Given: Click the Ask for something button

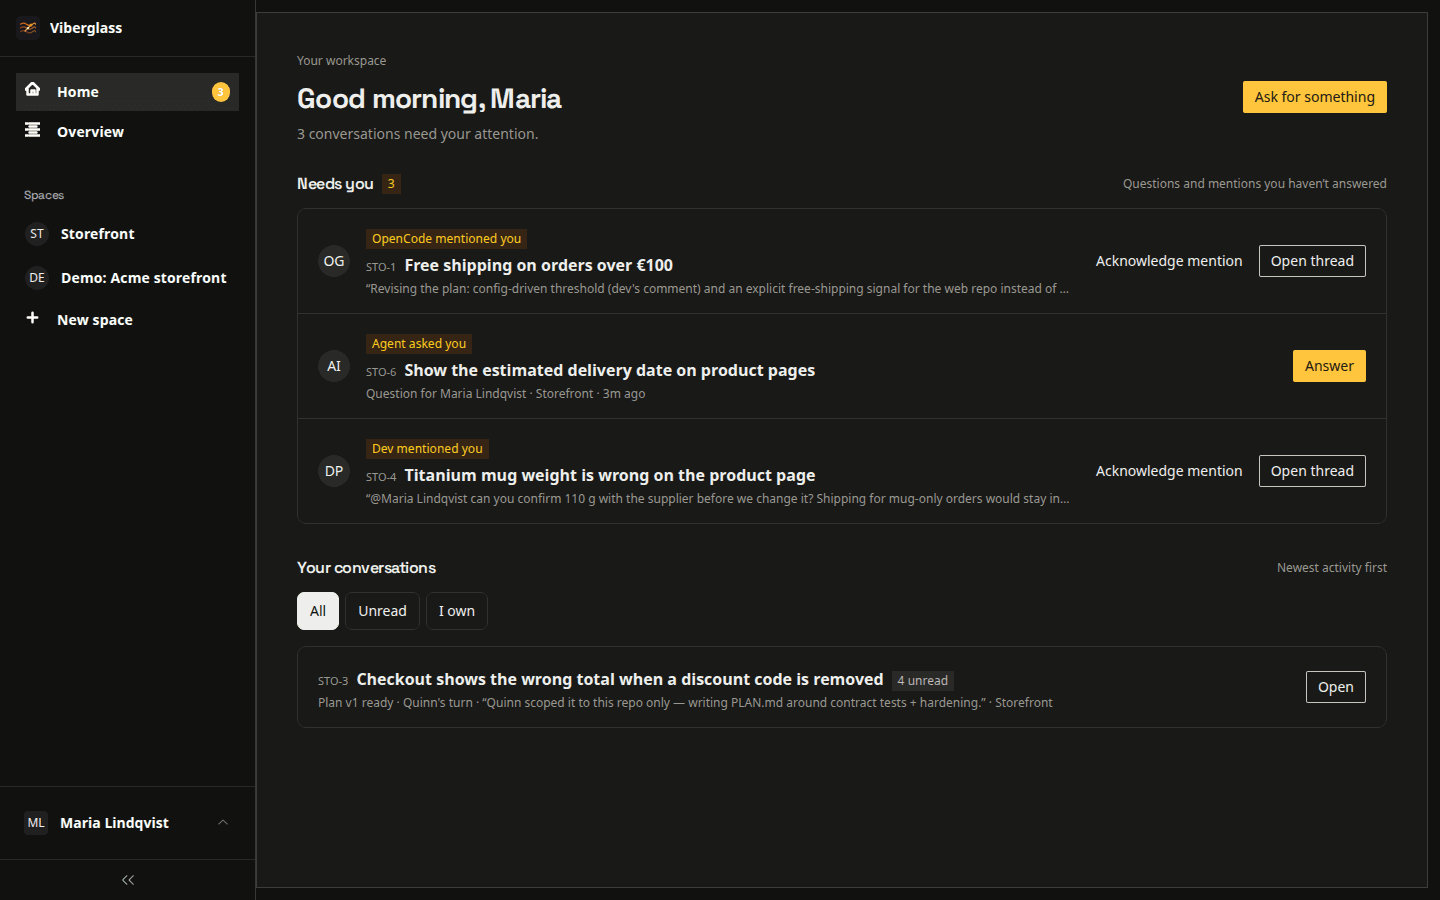Looking at the screenshot, I should tap(1315, 97).
